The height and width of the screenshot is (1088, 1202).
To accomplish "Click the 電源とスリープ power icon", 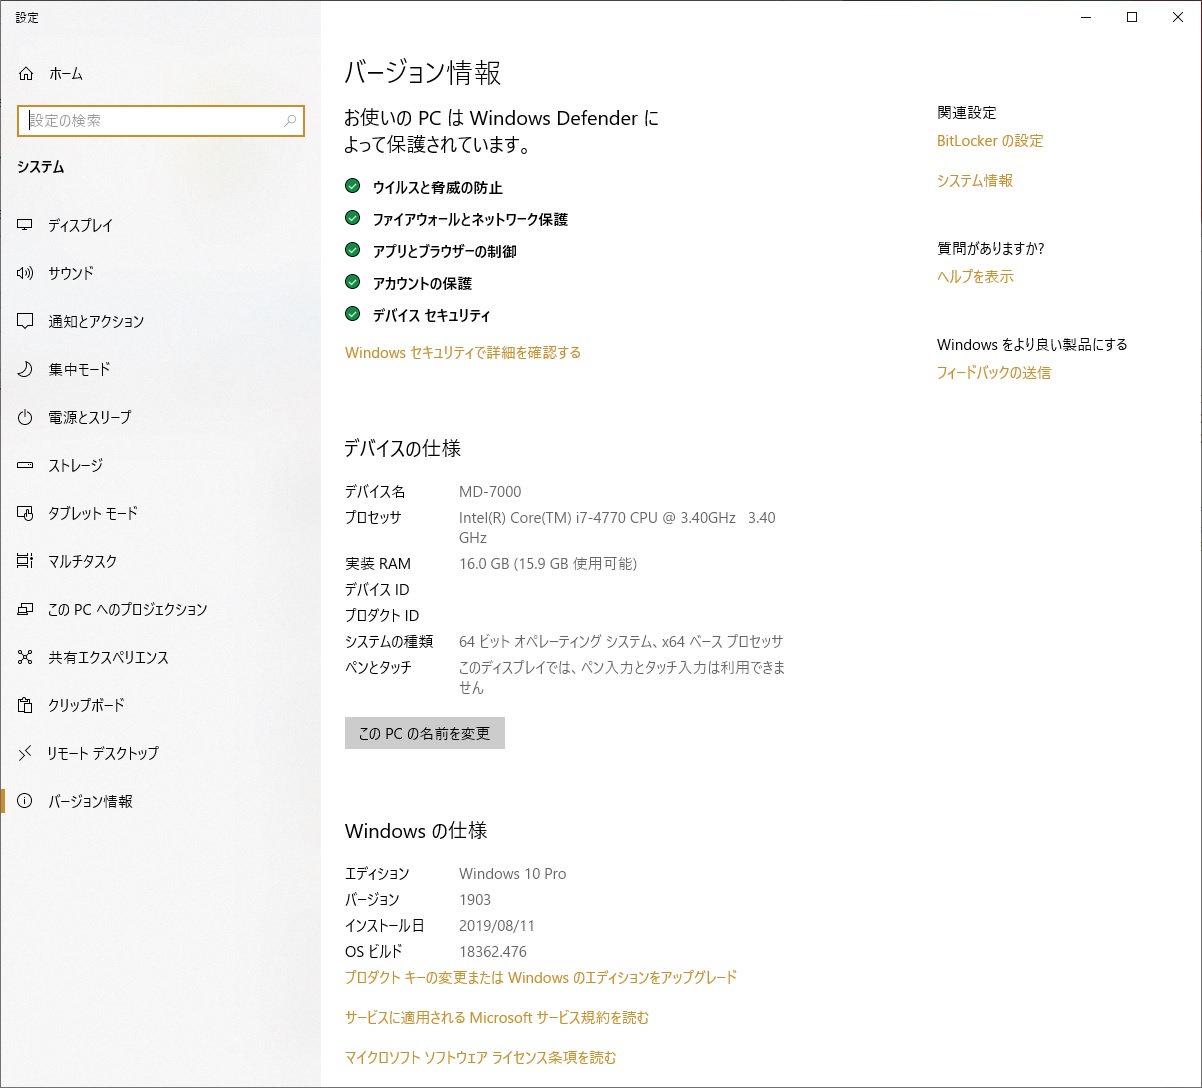I will click(x=26, y=417).
